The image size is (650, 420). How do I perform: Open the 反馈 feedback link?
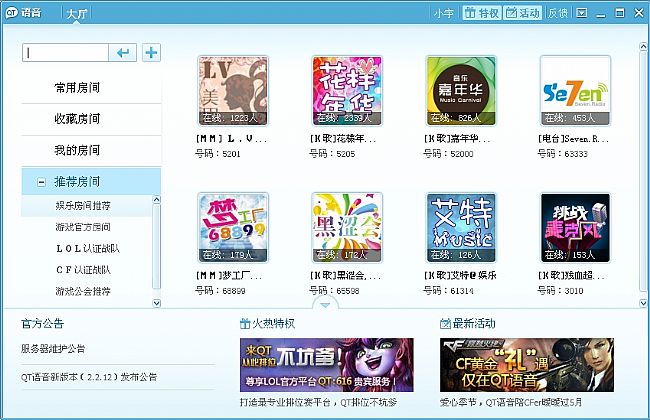point(557,13)
